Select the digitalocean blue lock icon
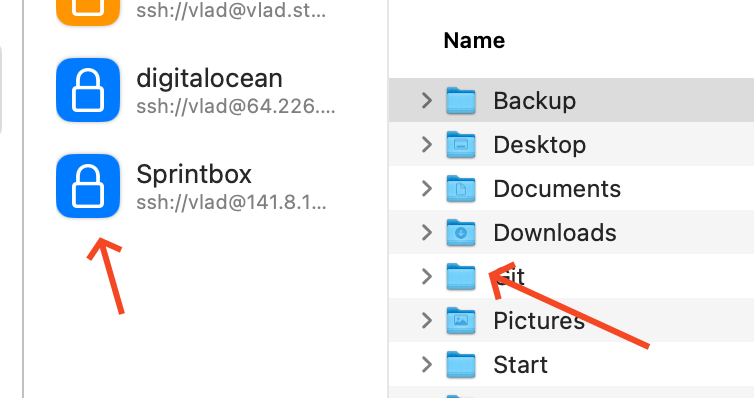The width and height of the screenshot is (754, 398). pos(88,90)
